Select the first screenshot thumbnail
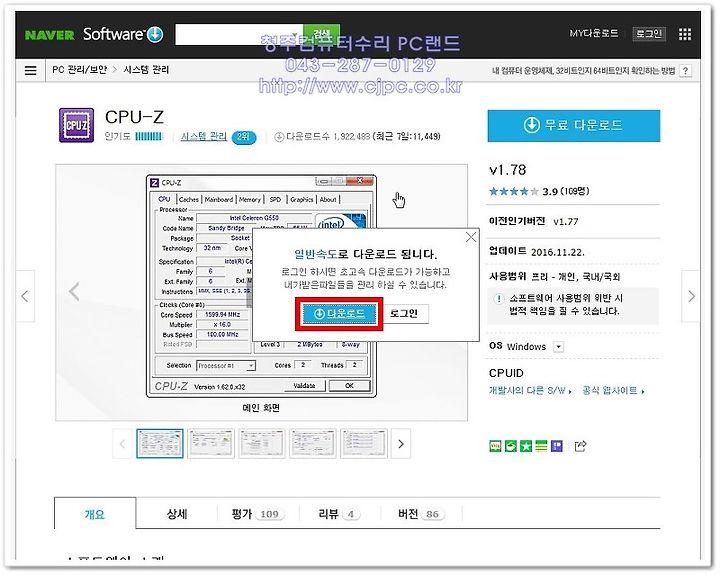720x575 pixels. pos(160,444)
